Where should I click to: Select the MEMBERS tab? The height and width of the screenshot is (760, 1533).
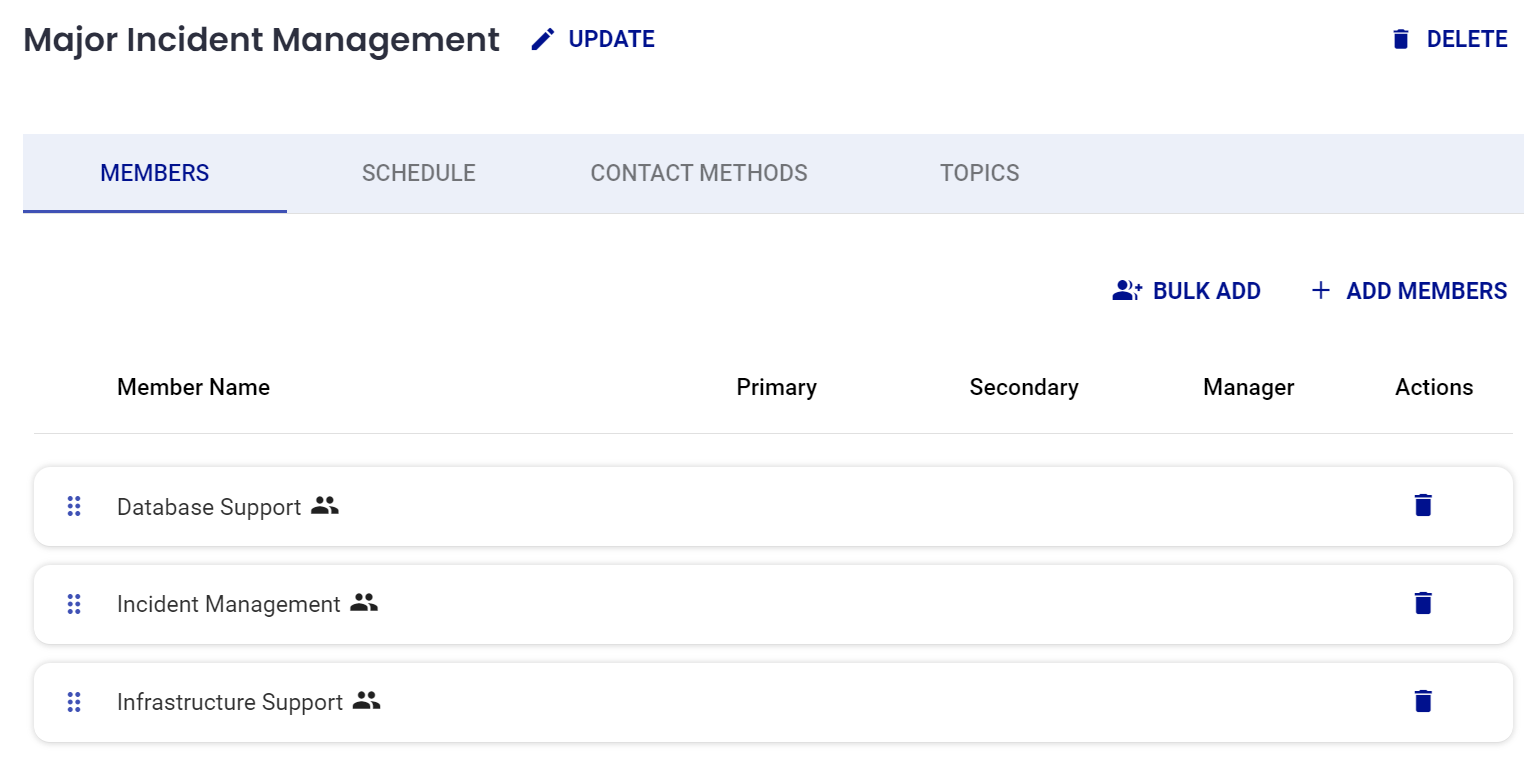tap(154, 173)
